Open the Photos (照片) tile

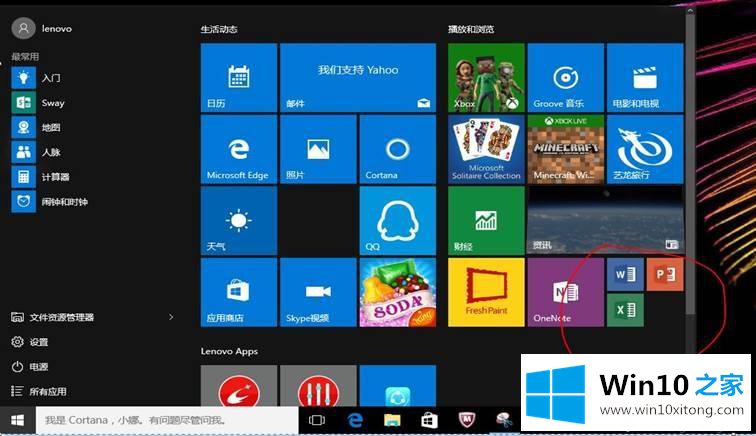pyautogui.click(x=318, y=149)
